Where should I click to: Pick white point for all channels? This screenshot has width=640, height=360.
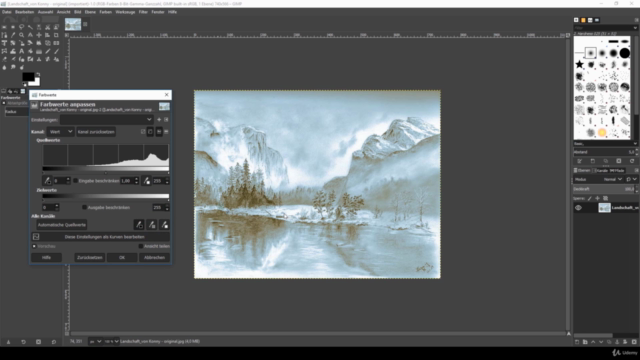click(164, 224)
